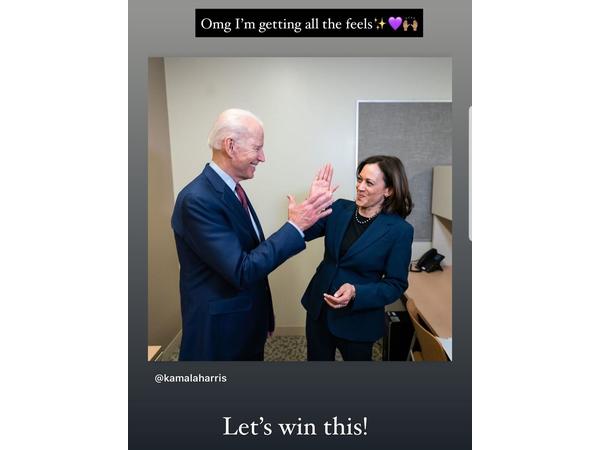The height and width of the screenshot is (450, 600).
Task: Tap the "Let's win this!" text
Action: [x=295, y=426]
